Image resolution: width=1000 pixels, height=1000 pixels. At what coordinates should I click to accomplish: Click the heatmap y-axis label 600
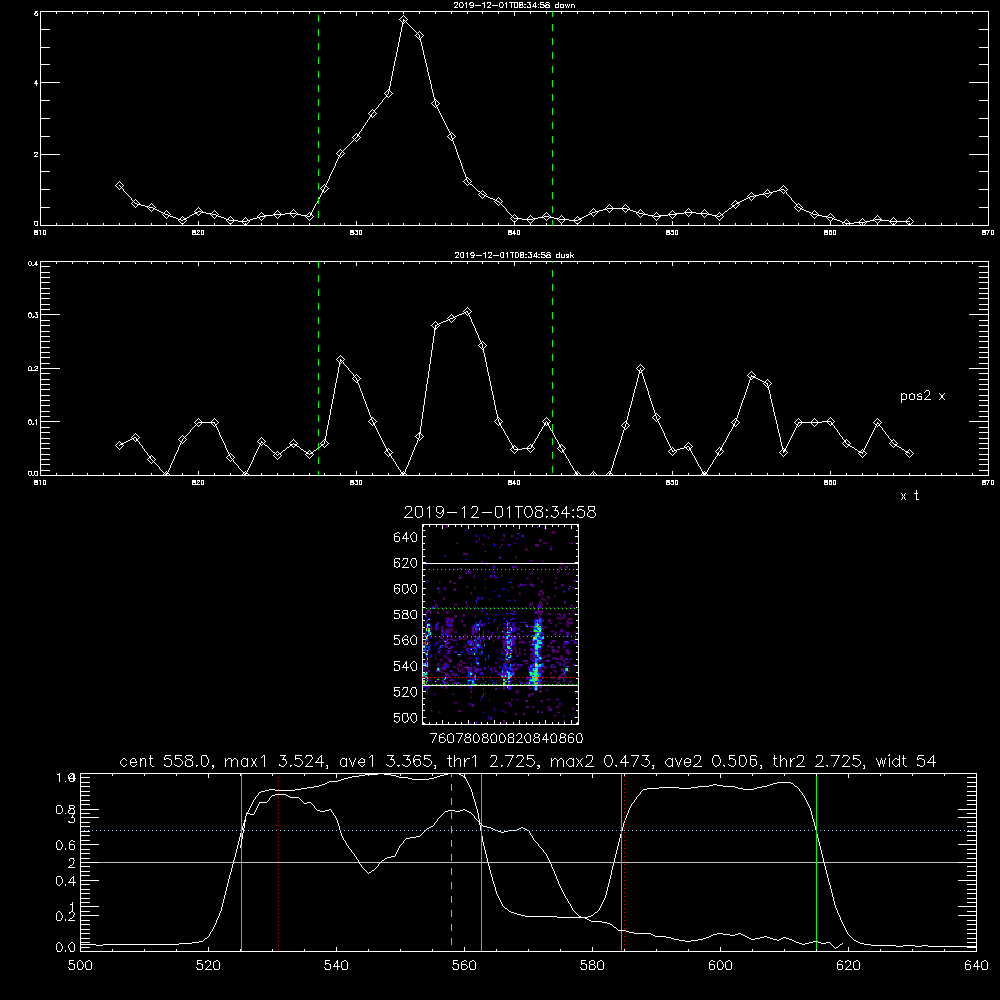(406, 589)
